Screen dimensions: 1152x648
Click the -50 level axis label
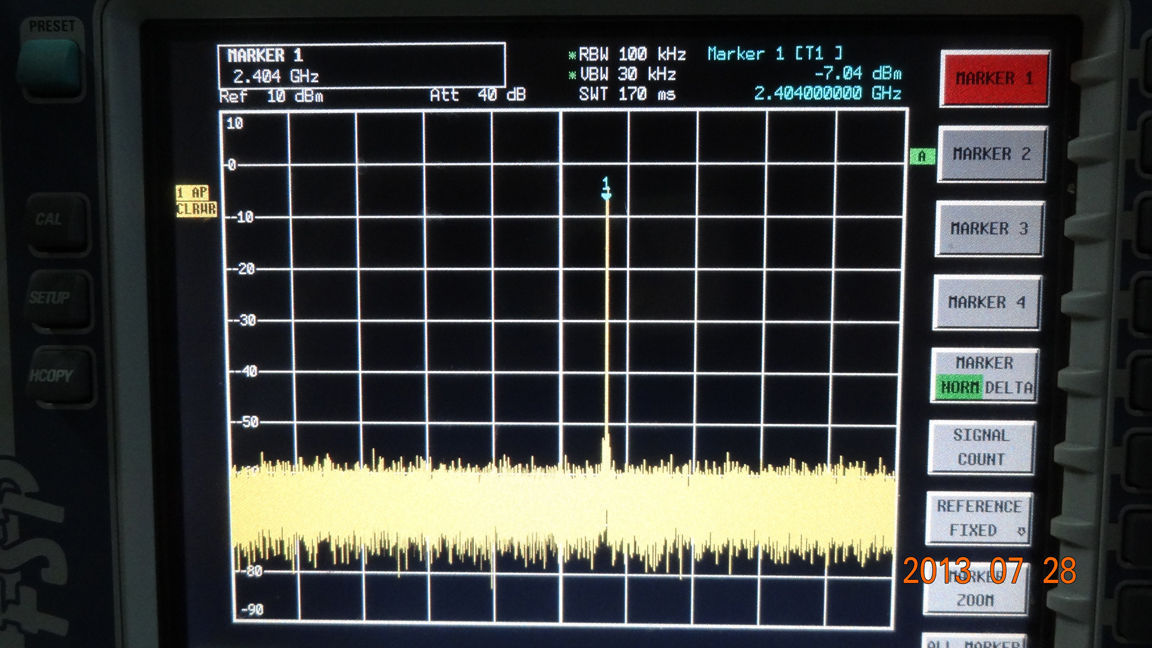(x=247, y=422)
